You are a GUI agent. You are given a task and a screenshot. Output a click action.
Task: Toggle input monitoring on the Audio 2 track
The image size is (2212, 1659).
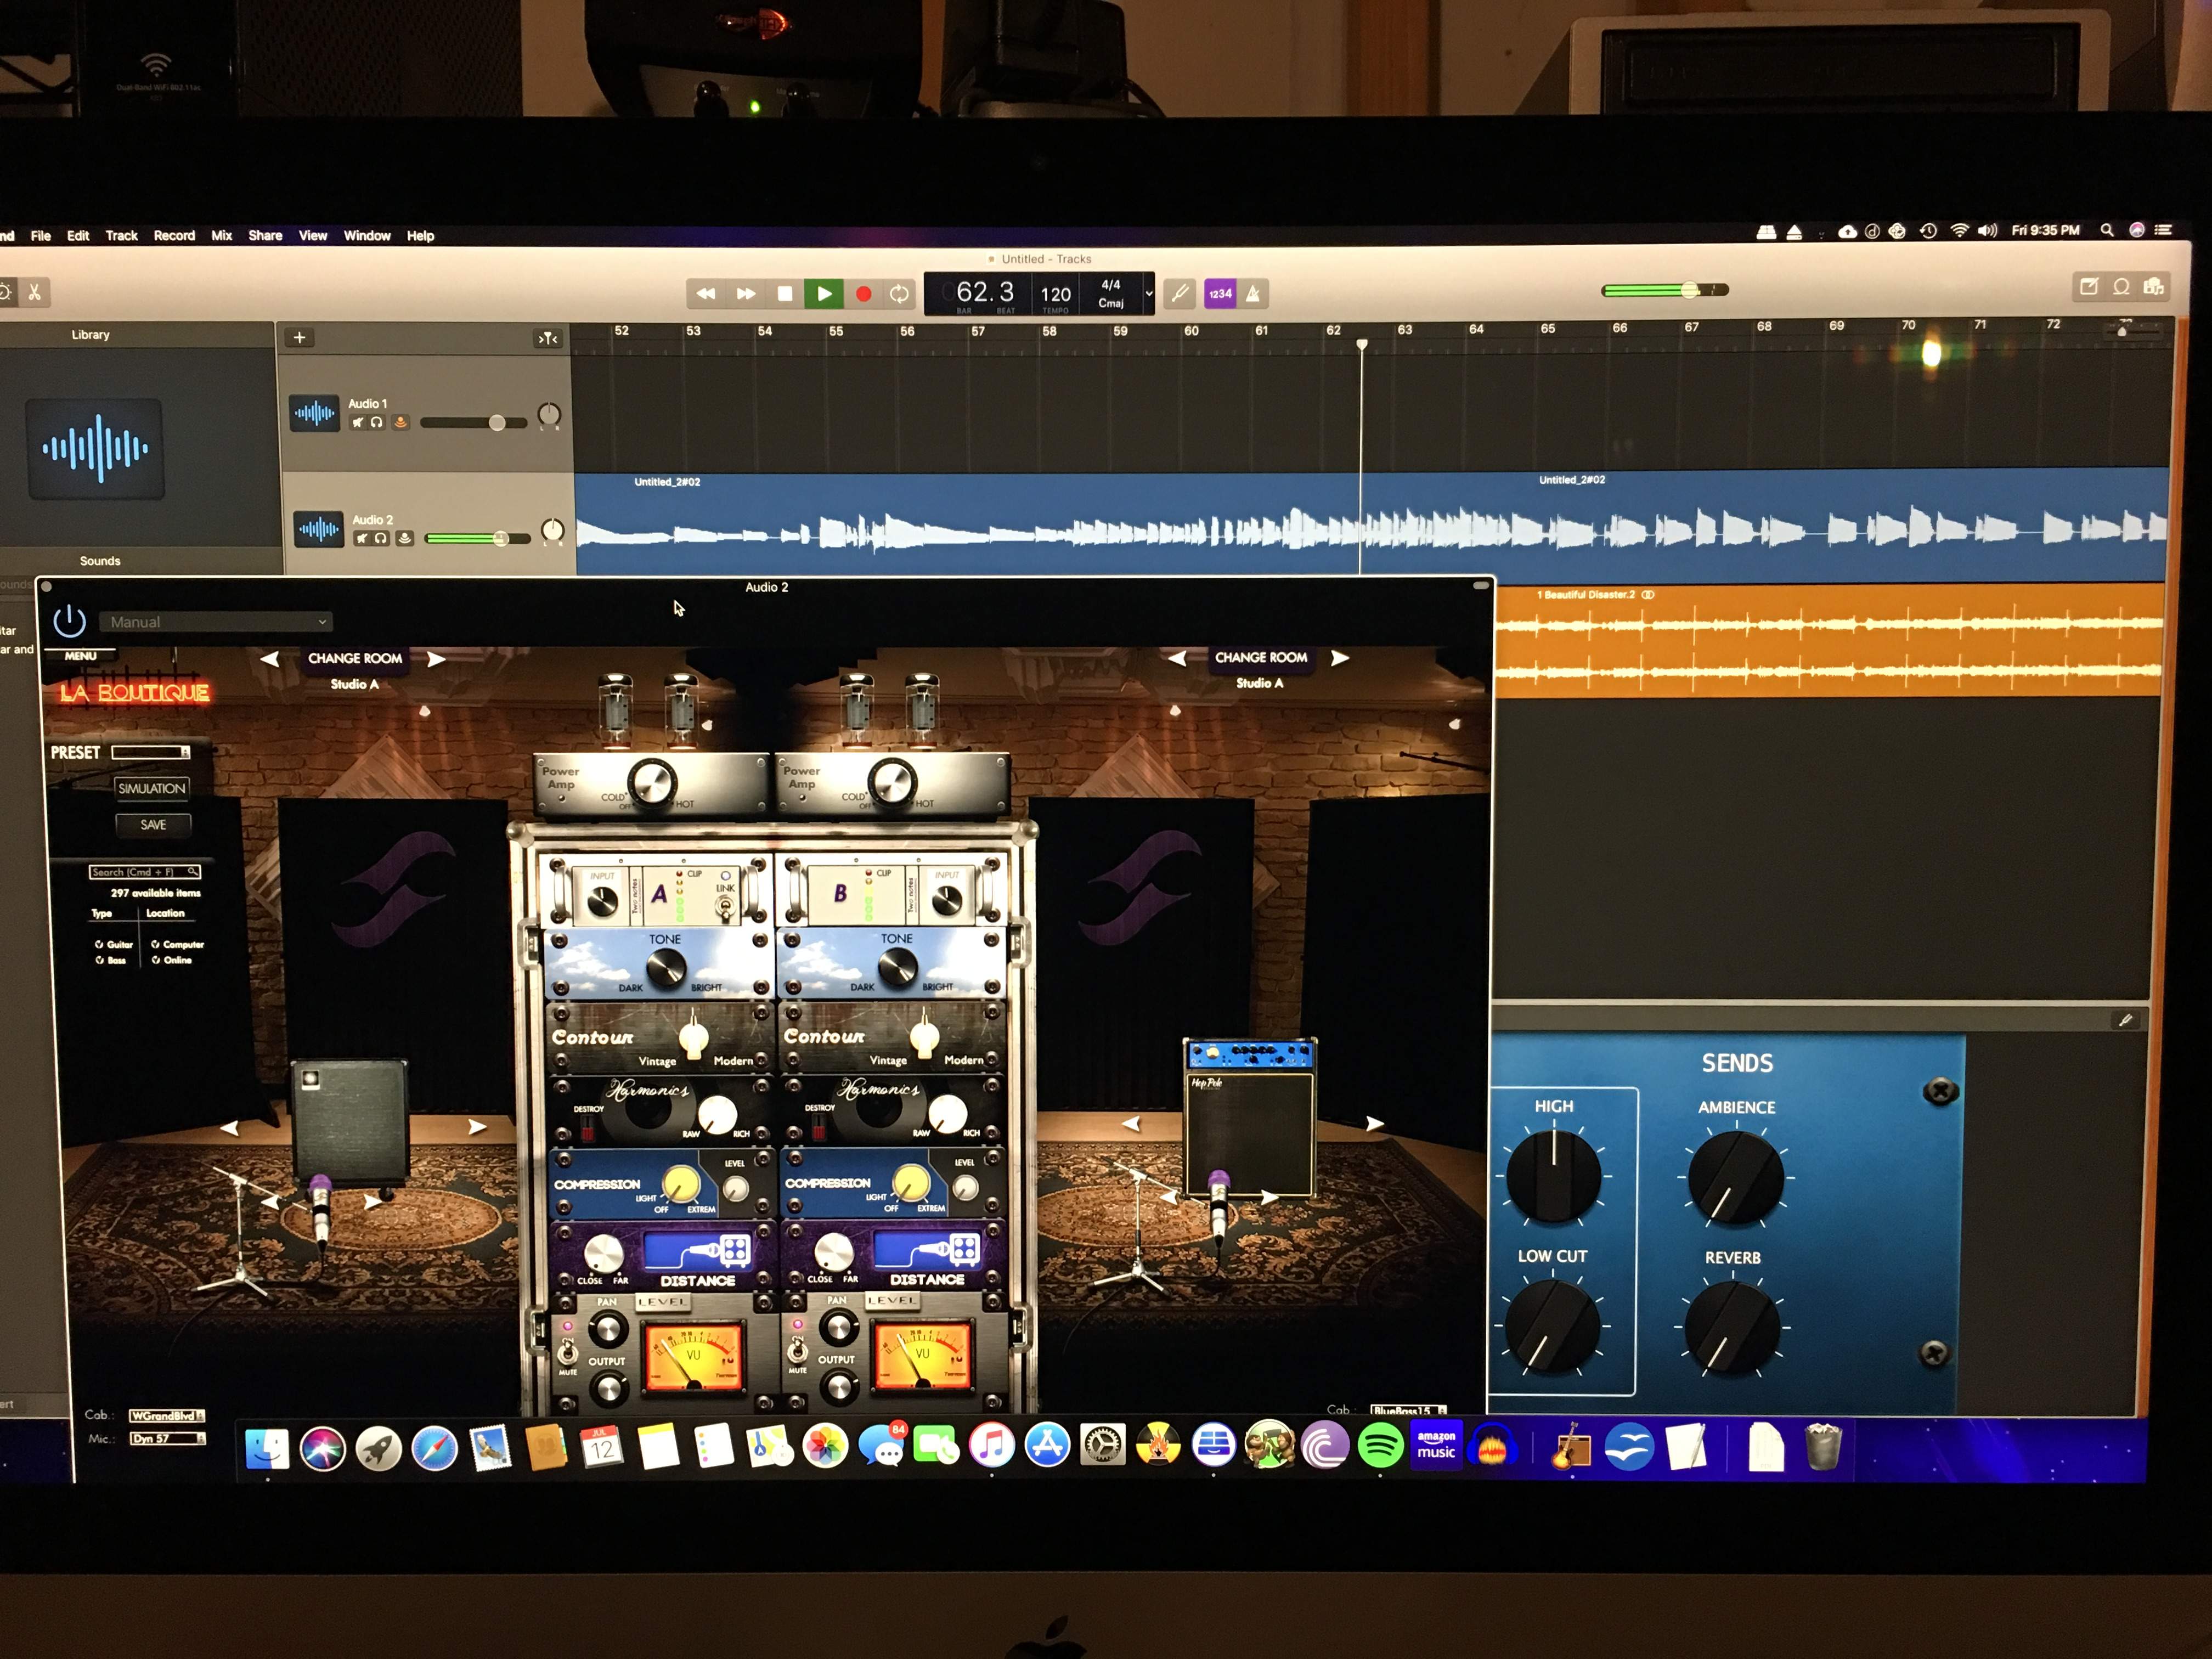point(404,539)
